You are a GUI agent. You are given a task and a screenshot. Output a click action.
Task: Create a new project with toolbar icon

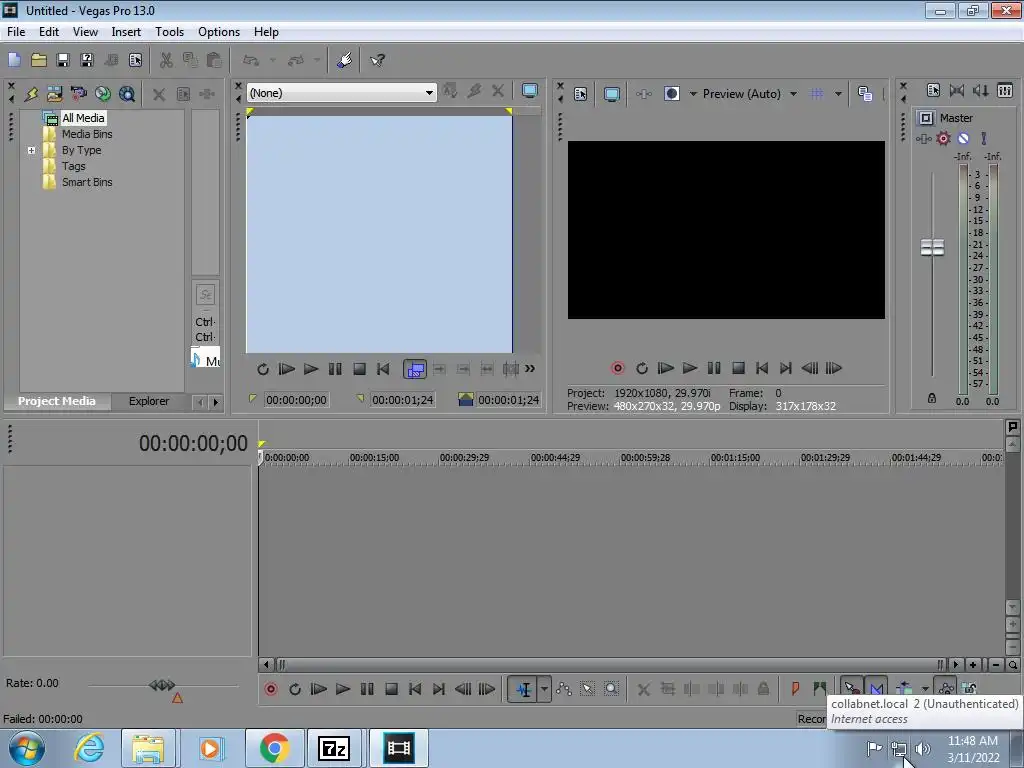(x=14, y=60)
